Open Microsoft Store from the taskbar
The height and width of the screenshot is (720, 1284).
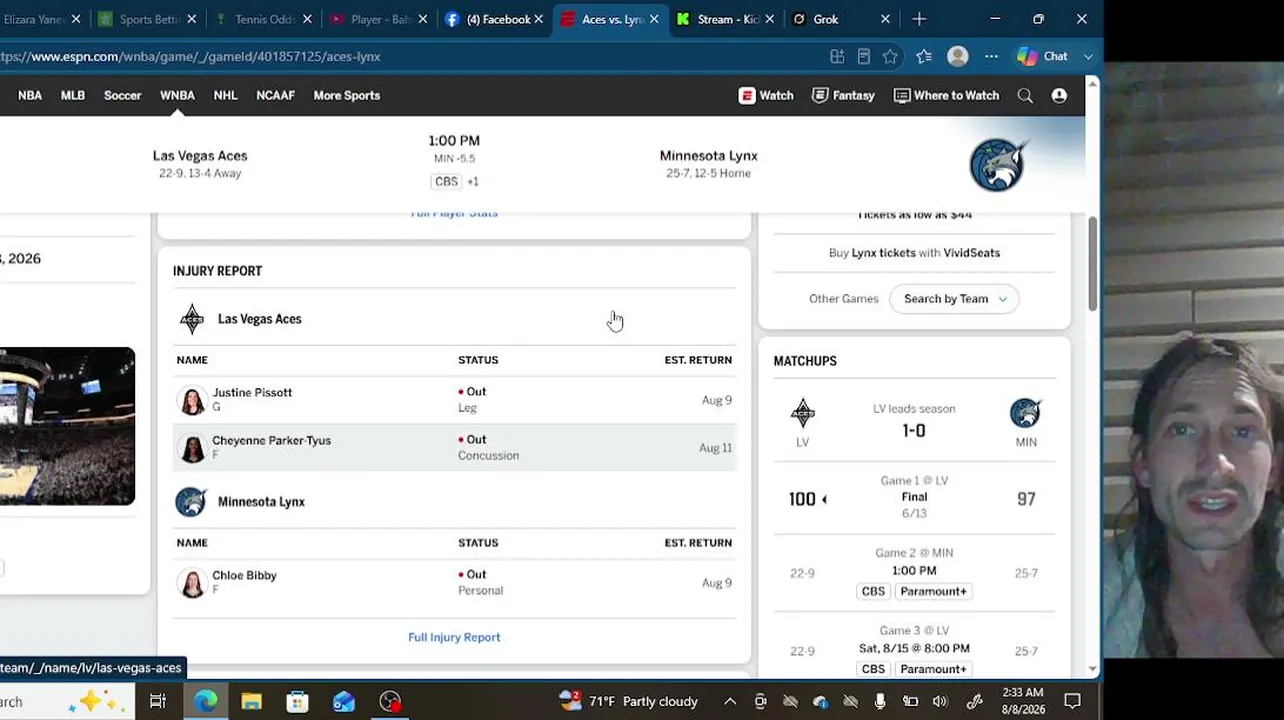pos(297,701)
